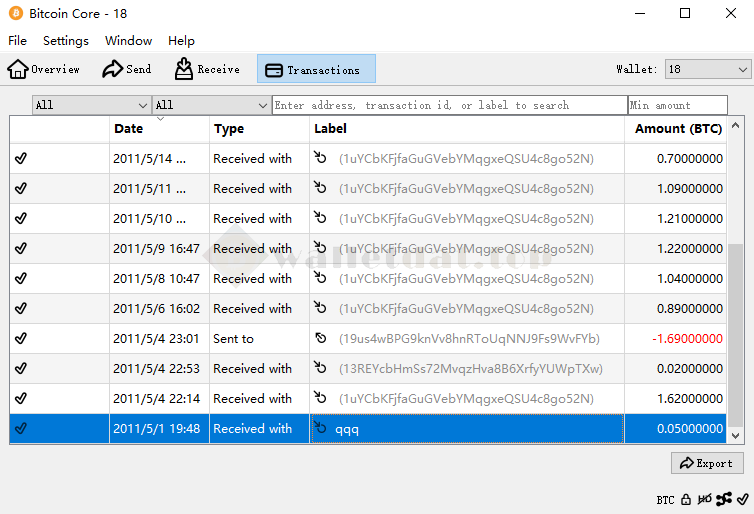Click the sync status checkmark icon

[x=742, y=499]
